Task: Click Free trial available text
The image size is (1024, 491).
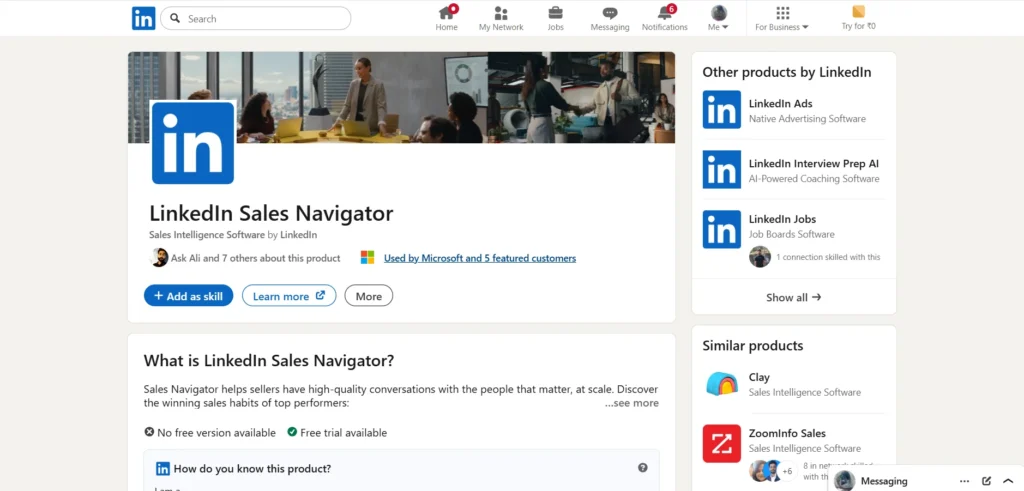Action: pyautogui.click(x=344, y=432)
